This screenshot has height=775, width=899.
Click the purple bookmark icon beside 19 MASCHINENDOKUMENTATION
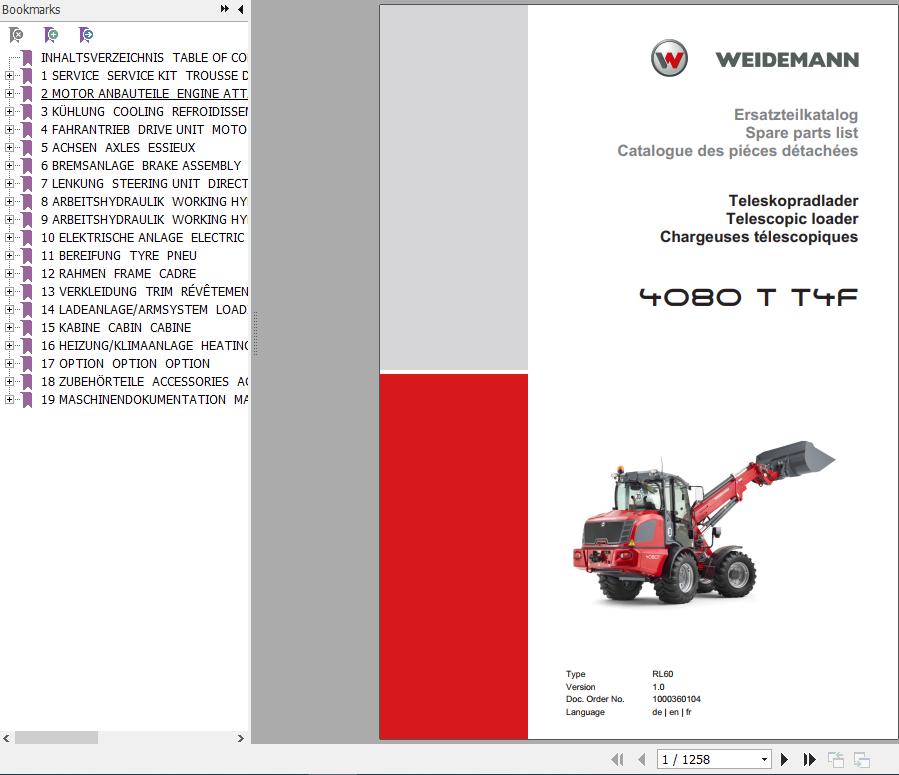pyautogui.click(x=27, y=400)
